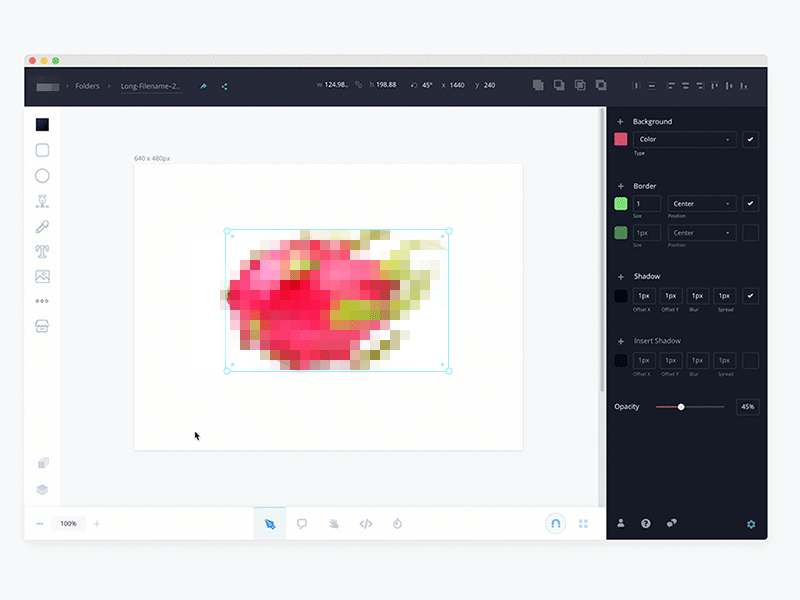The width and height of the screenshot is (800, 600).
Task: Toggle the link proportions icon between w and h
Action: click(359, 85)
